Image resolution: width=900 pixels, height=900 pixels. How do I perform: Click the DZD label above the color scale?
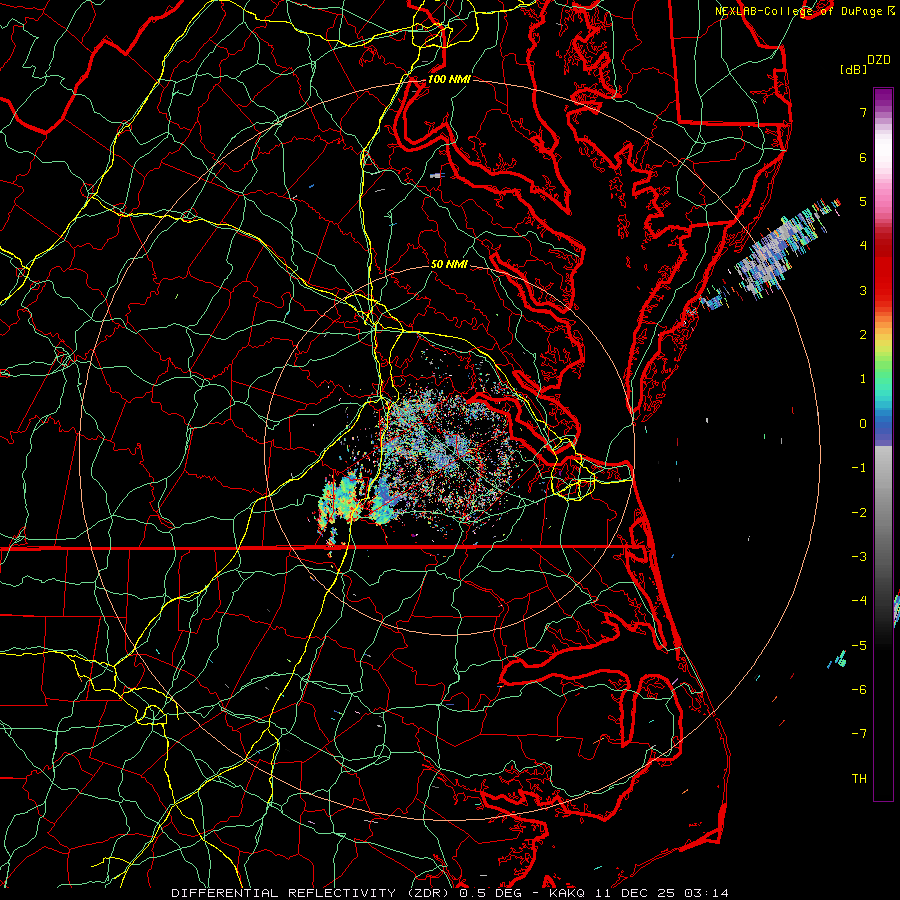[x=879, y=60]
